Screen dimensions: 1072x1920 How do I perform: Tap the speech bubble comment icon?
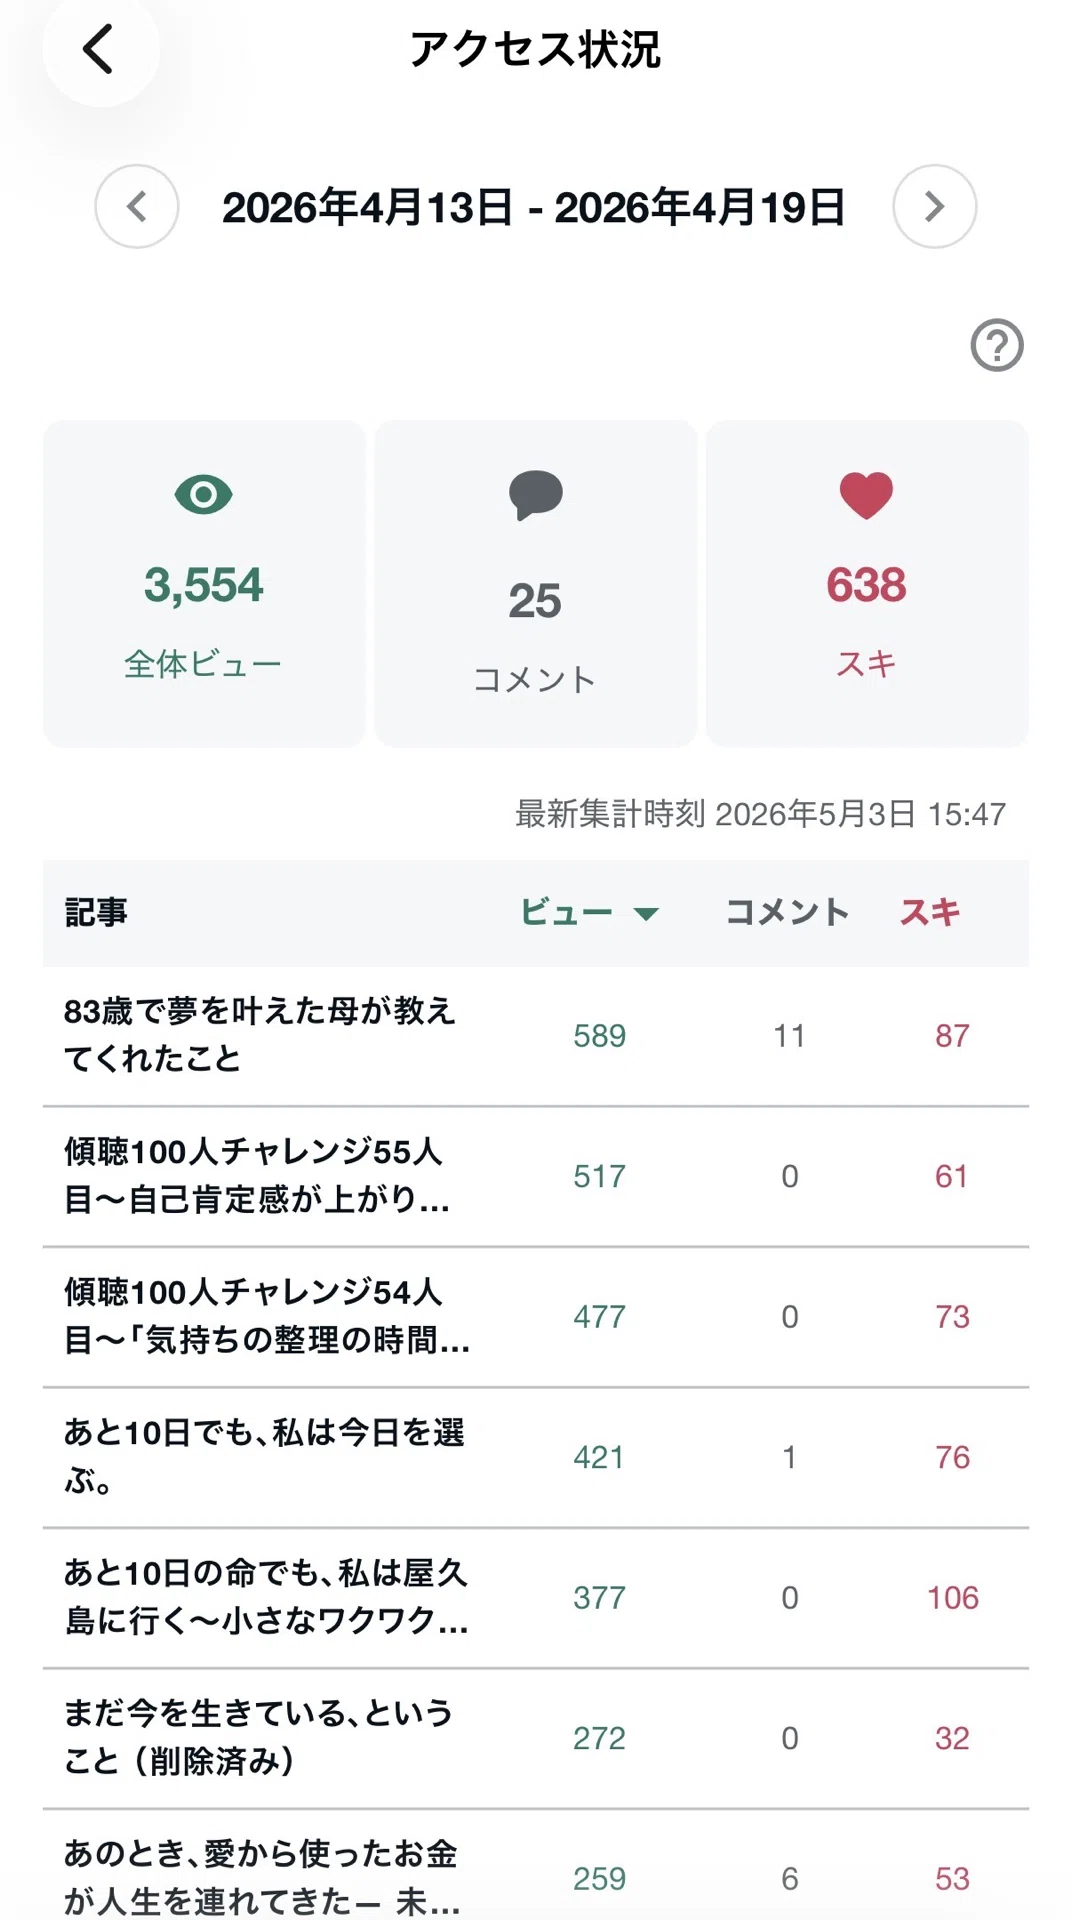(x=536, y=495)
